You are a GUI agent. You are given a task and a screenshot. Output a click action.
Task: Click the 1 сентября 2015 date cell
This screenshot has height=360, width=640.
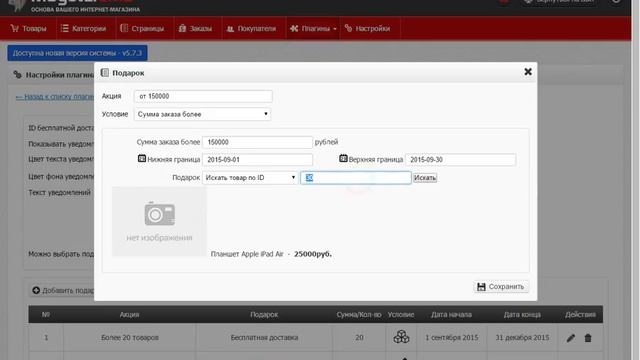click(451, 338)
